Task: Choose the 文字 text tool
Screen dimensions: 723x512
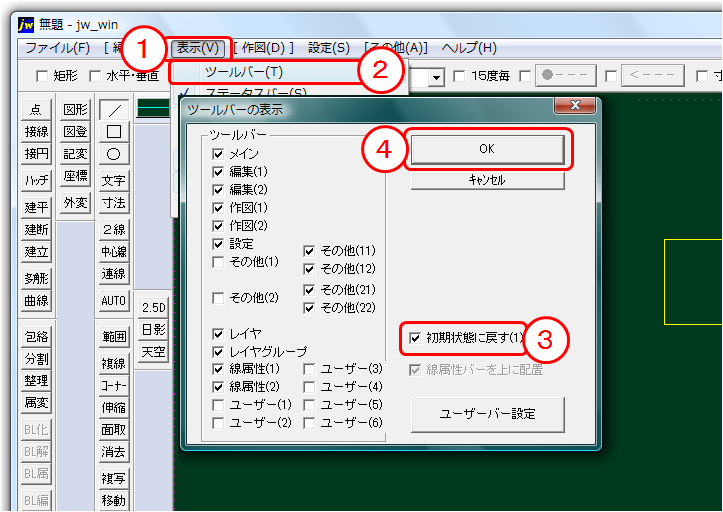Action: (x=114, y=181)
